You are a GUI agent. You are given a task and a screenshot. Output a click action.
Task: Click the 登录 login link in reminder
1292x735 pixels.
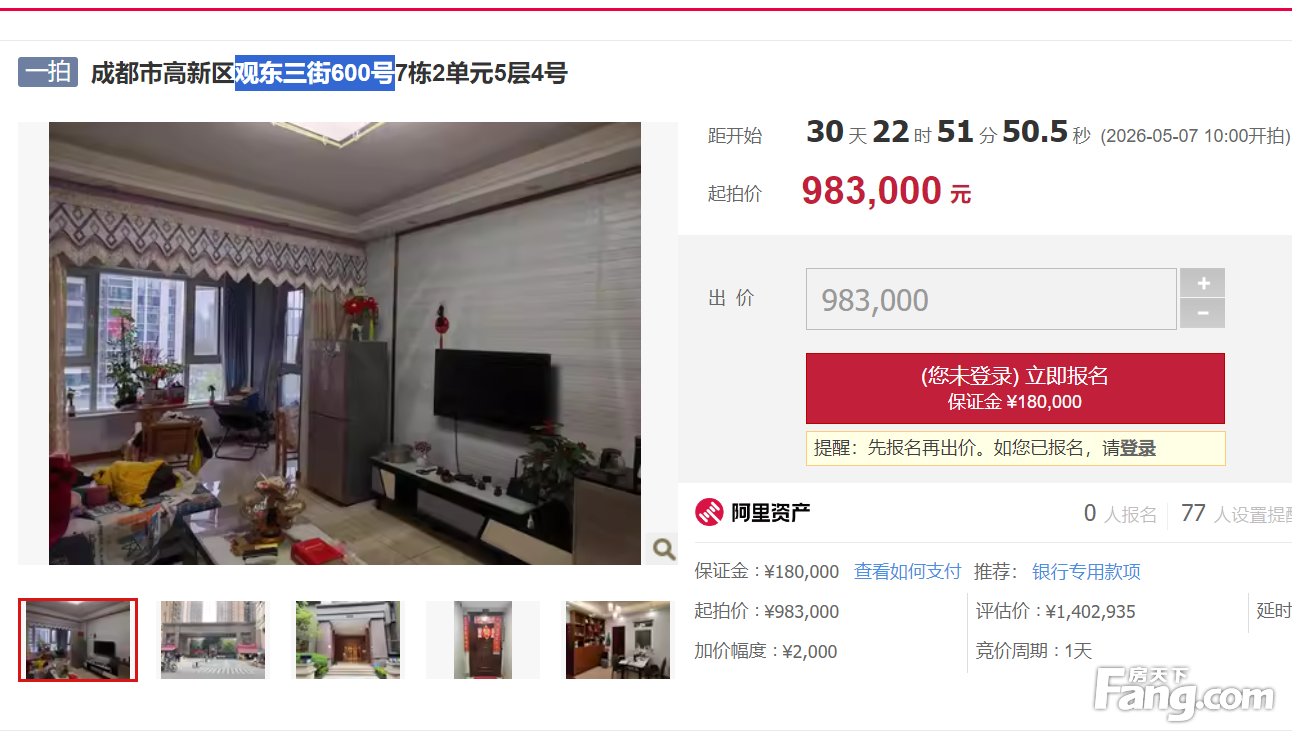click(x=1138, y=448)
